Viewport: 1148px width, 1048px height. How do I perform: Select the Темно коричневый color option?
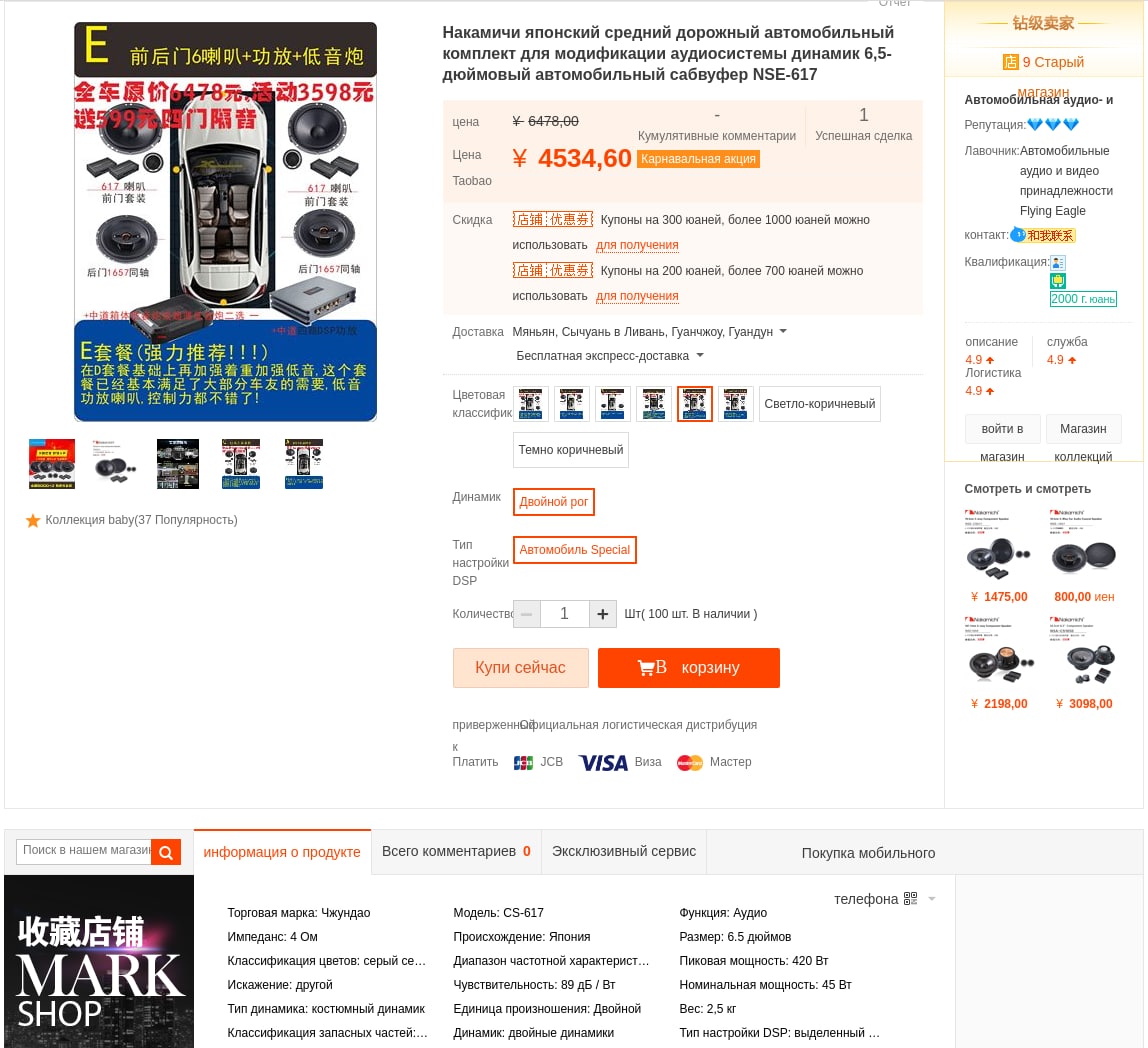[x=571, y=450]
